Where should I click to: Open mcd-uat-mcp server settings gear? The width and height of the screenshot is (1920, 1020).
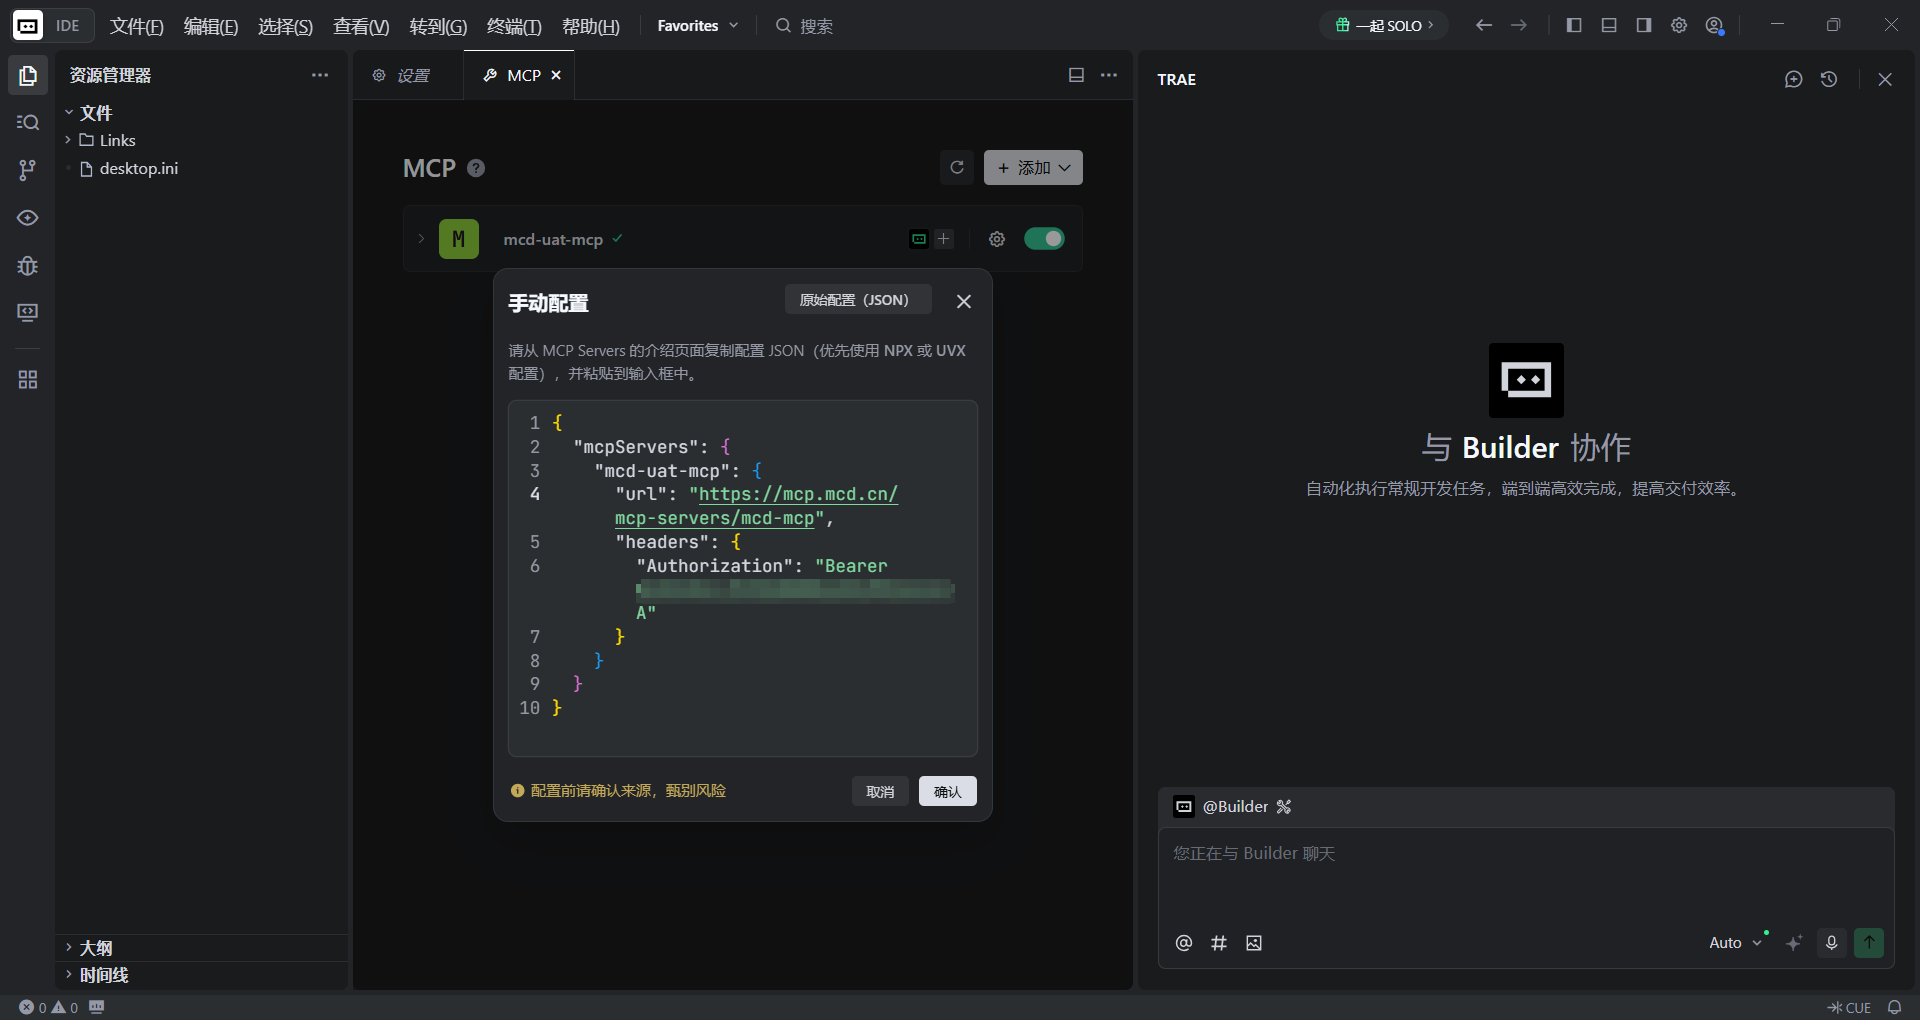[x=996, y=239]
